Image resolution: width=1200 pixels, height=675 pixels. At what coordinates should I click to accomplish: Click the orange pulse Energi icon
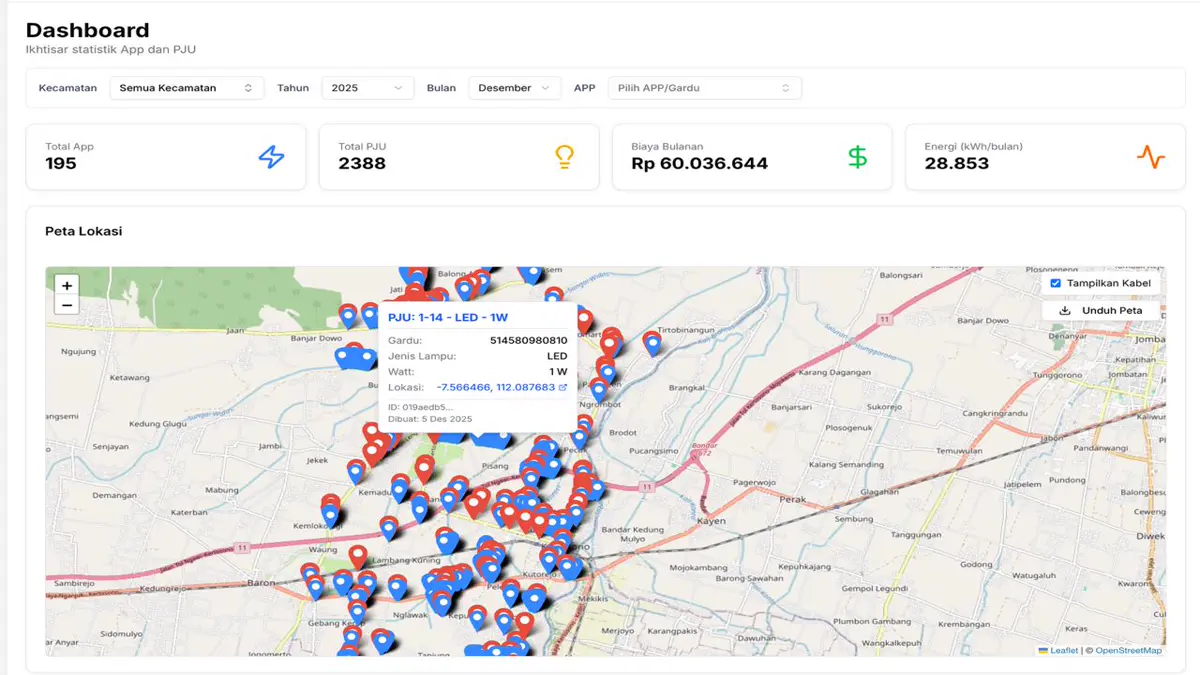(x=1150, y=157)
